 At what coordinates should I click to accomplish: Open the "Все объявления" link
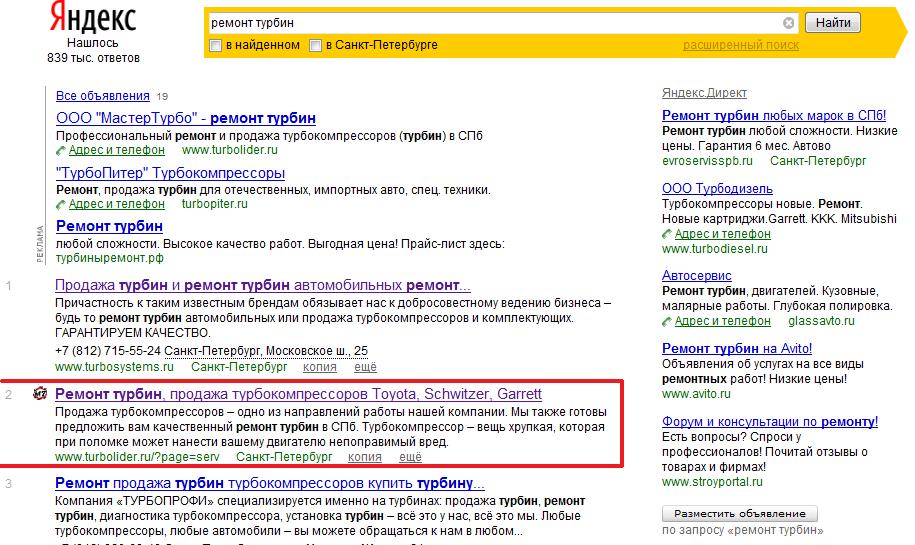[x=103, y=96]
